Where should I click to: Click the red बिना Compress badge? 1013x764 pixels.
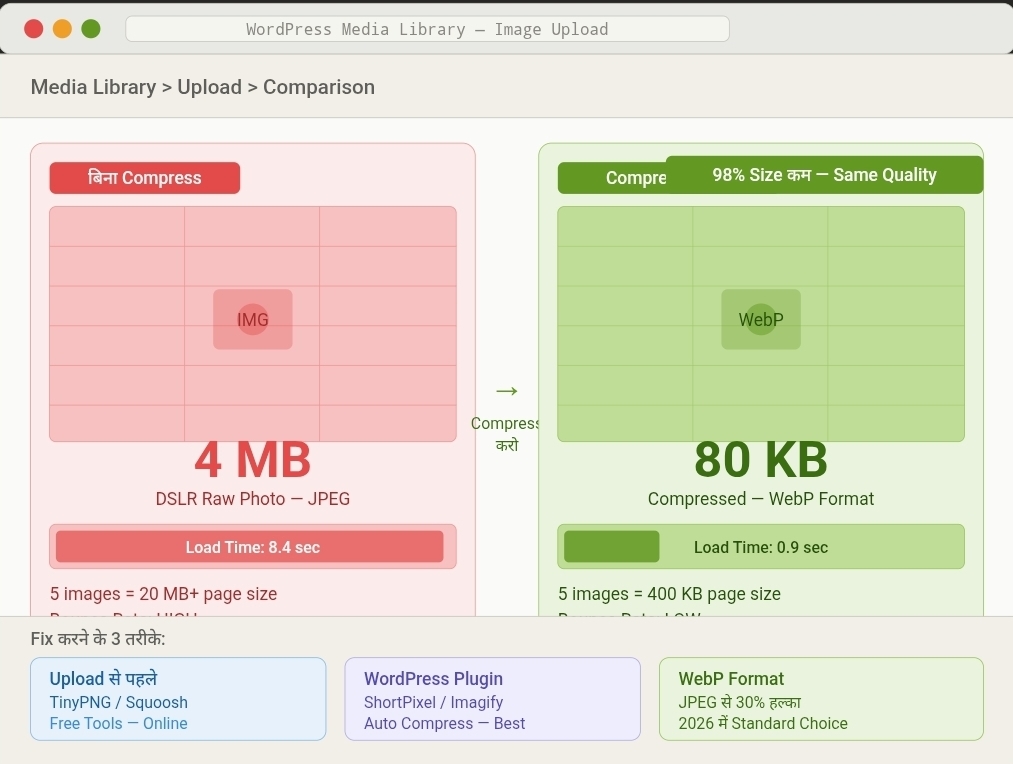pyautogui.click(x=145, y=178)
